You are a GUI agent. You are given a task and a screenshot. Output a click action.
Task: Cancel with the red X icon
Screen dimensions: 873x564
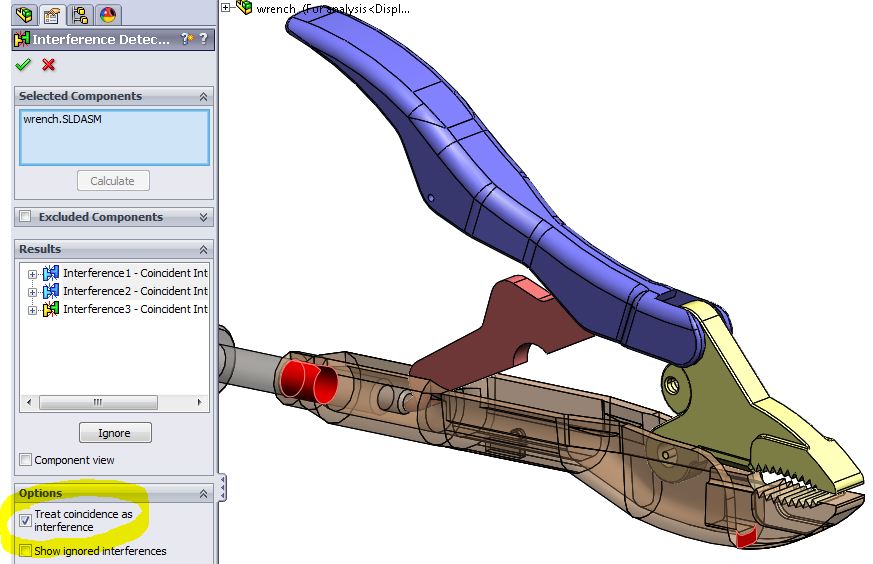pyautogui.click(x=48, y=65)
